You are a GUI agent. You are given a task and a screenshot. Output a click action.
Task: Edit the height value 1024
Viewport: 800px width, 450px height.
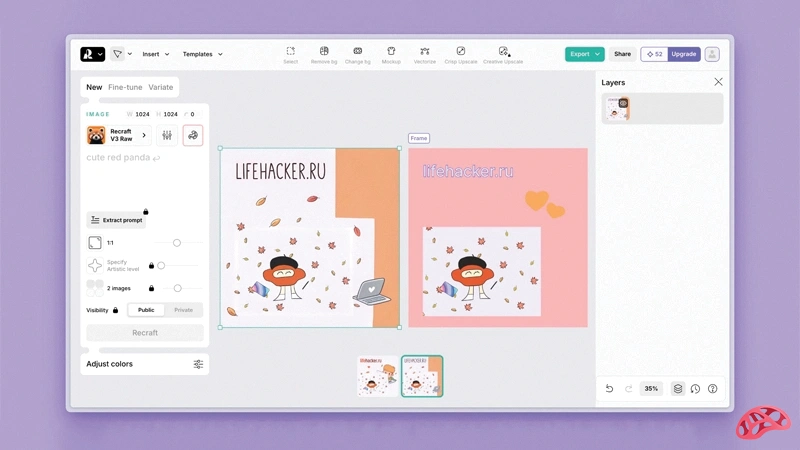pyautogui.click(x=170, y=114)
